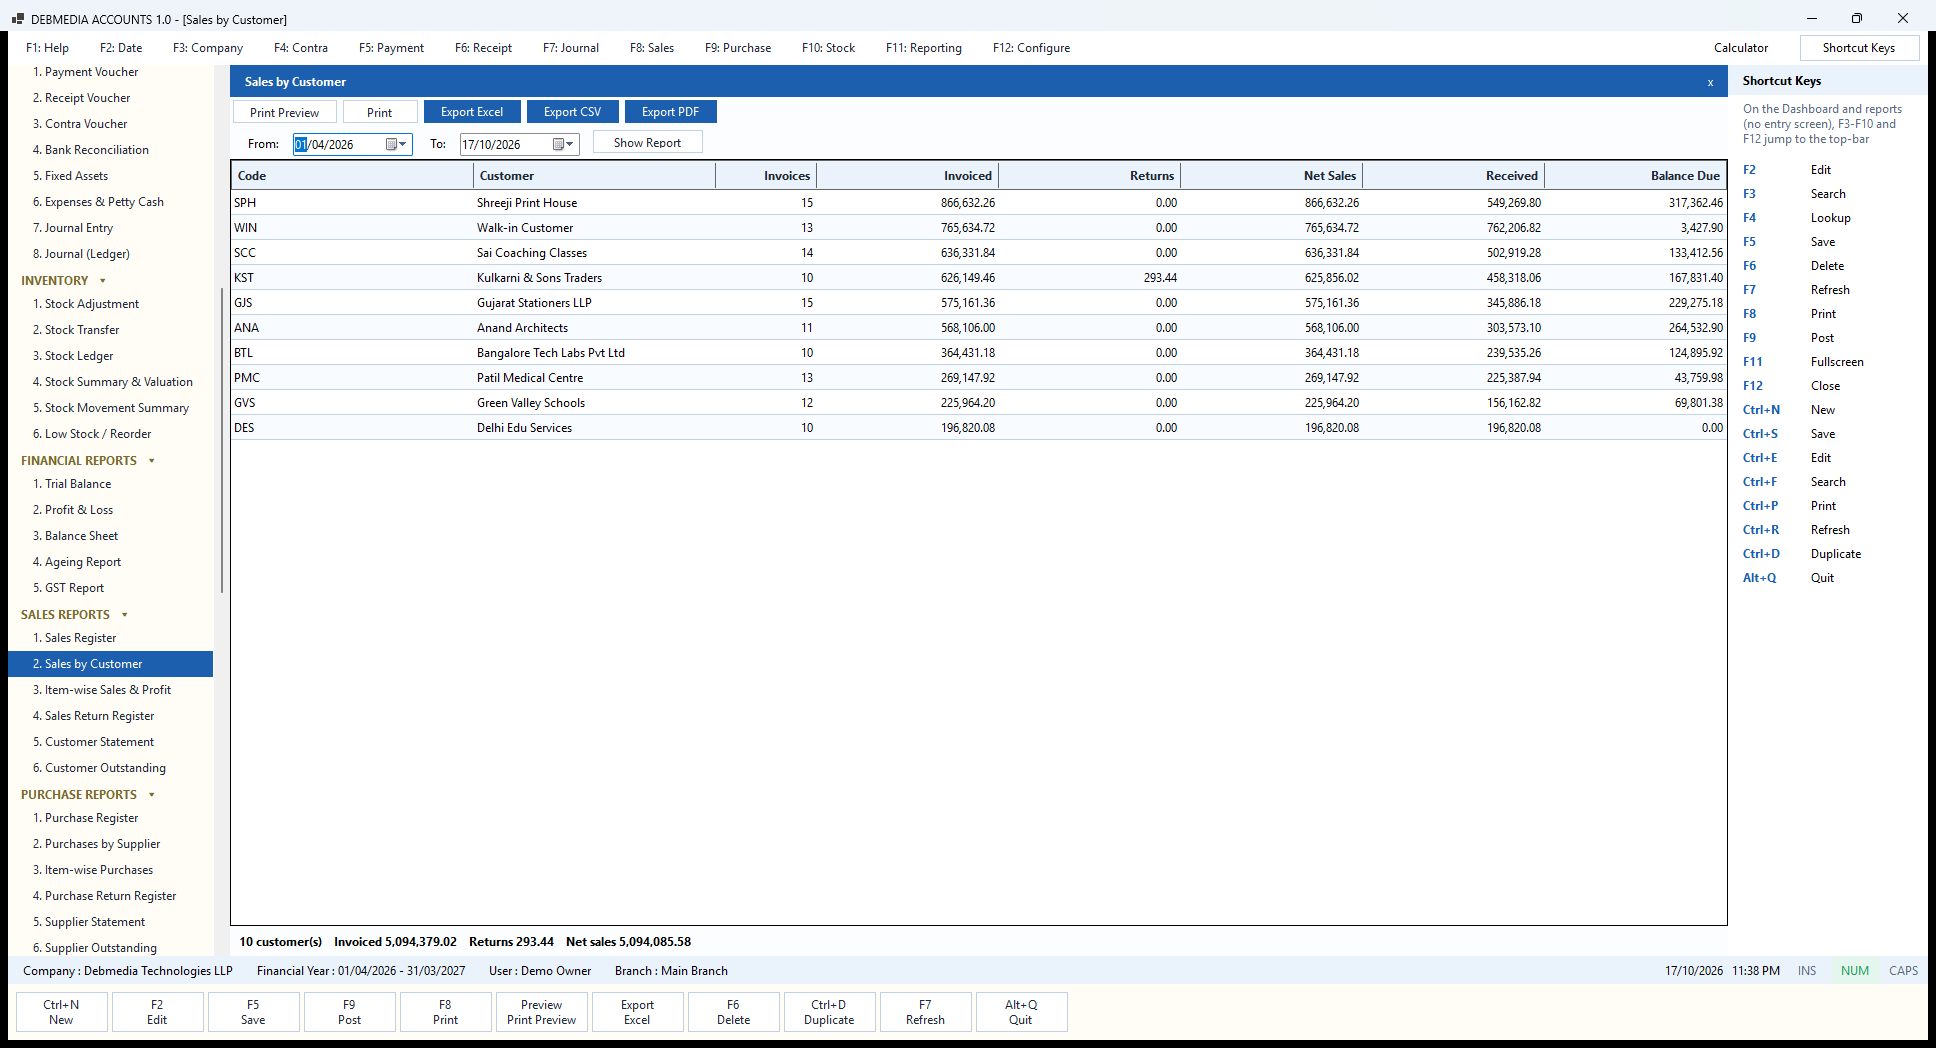This screenshot has height=1048, width=1936.
Task: Click the sidebar vertical scrollbar
Action: [221, 440]
